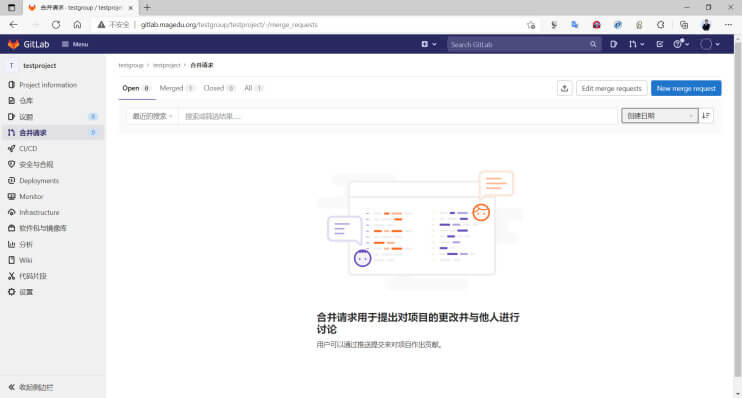The width and height of the screenshot is (742, 398).
Task: Open CI/CD in sidebar
Action: (28, 149)
